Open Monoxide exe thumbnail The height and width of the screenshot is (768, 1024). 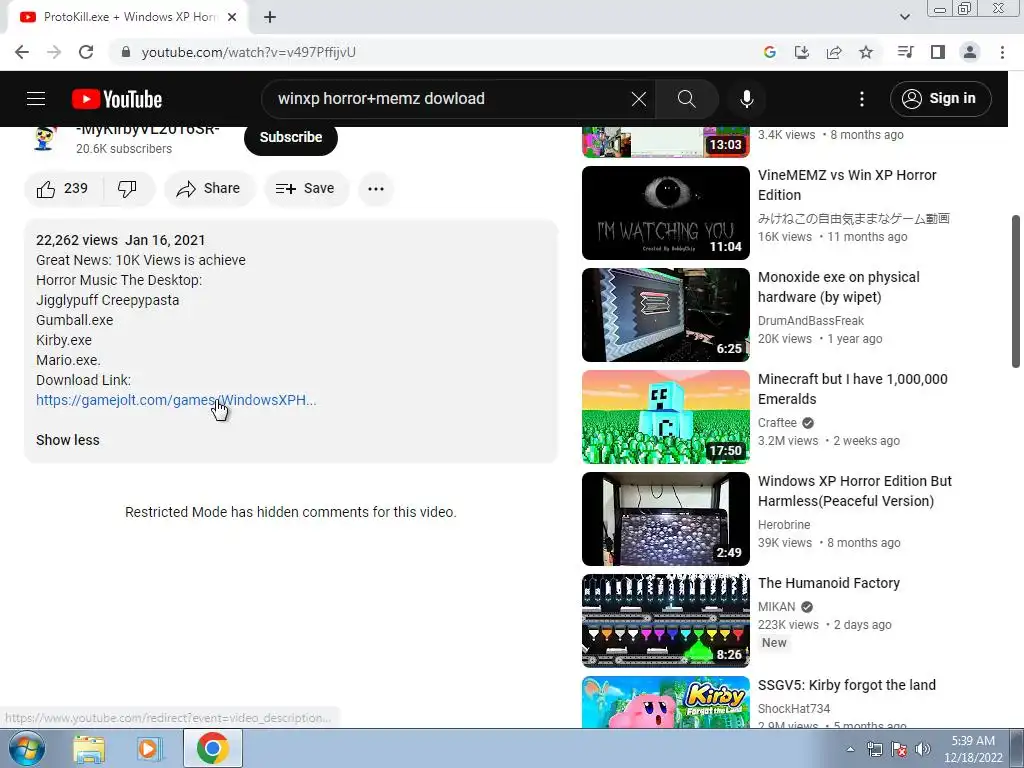click(665, 315)
